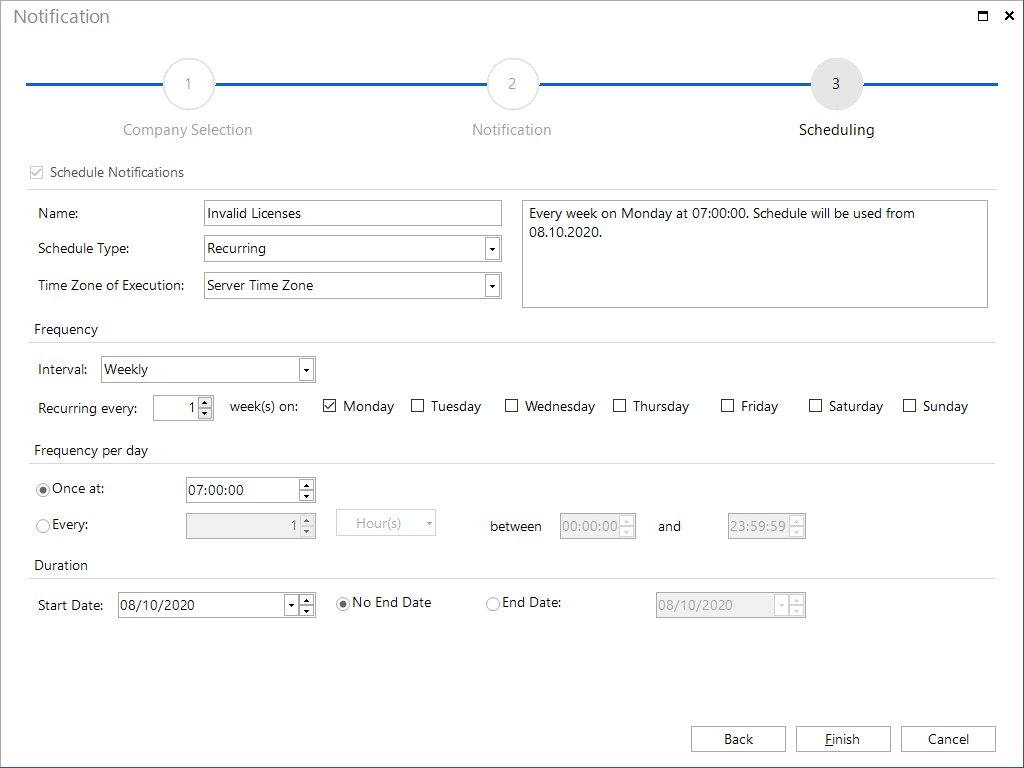Click the Cancel button
The width and height of the screenshot is (1024, 768).
(948, 739)
